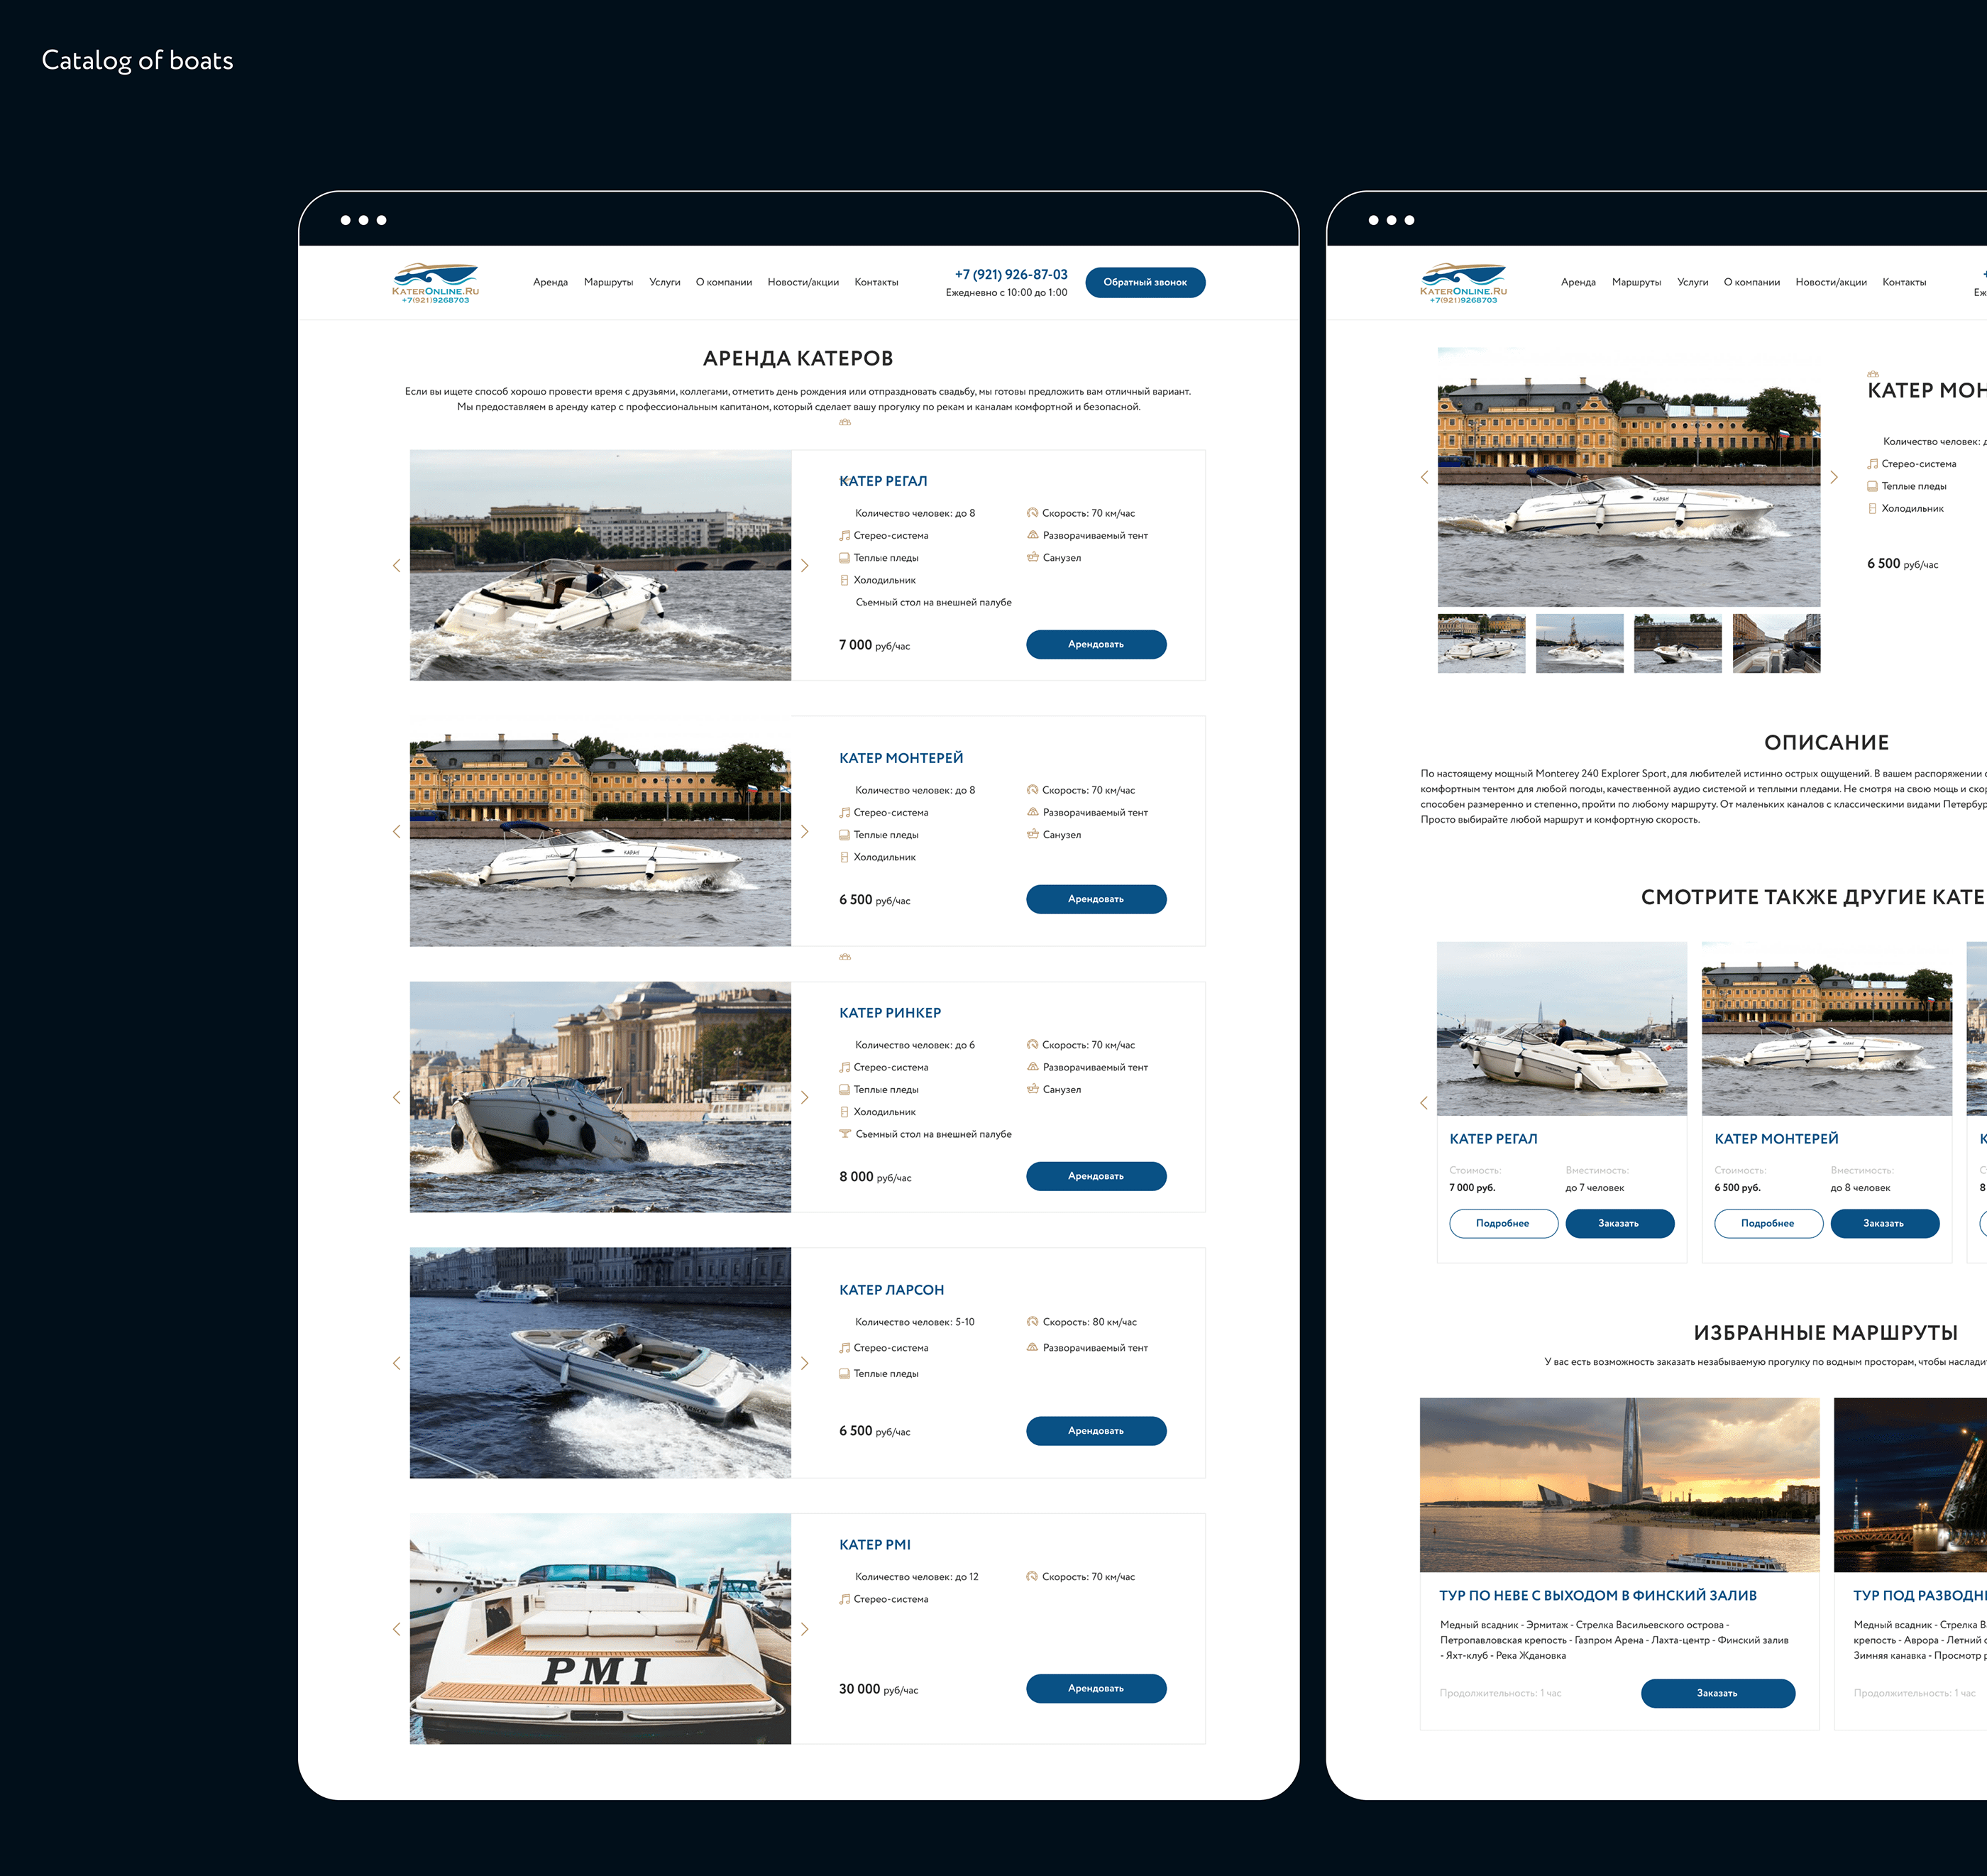Click the Обратный звонок button

click(x=1146, y=282)
